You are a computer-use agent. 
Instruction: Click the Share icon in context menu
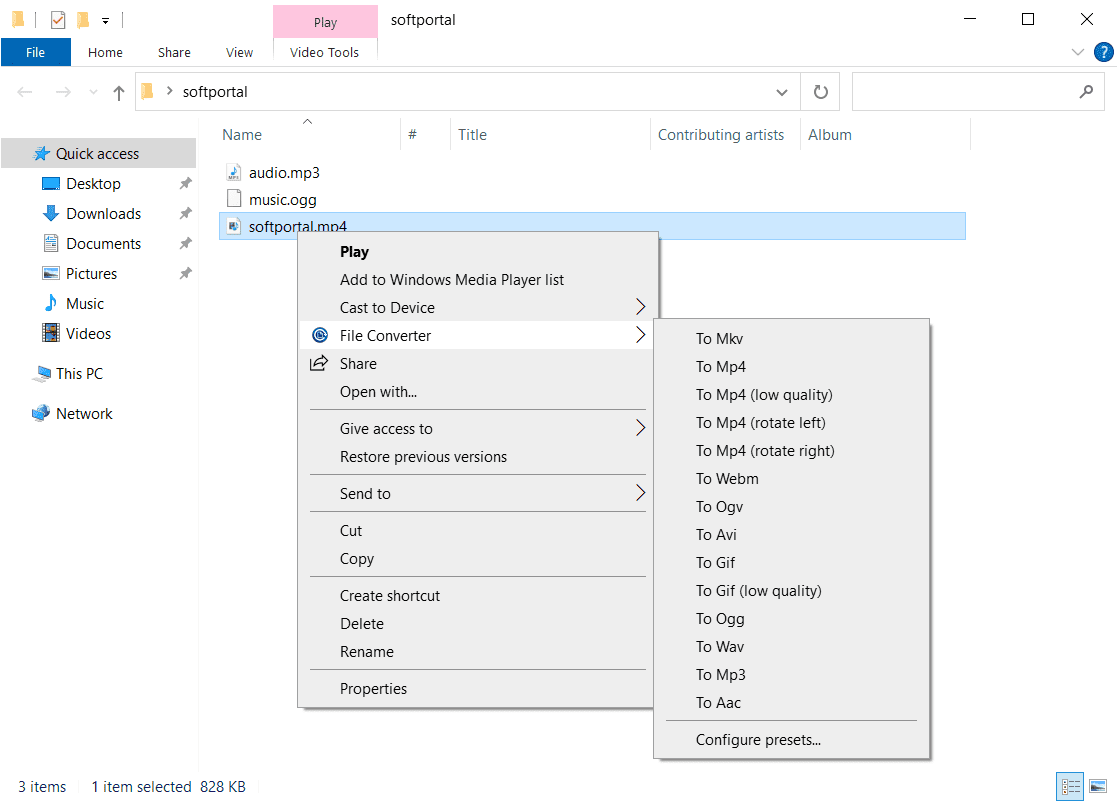[x=319, y=364]
